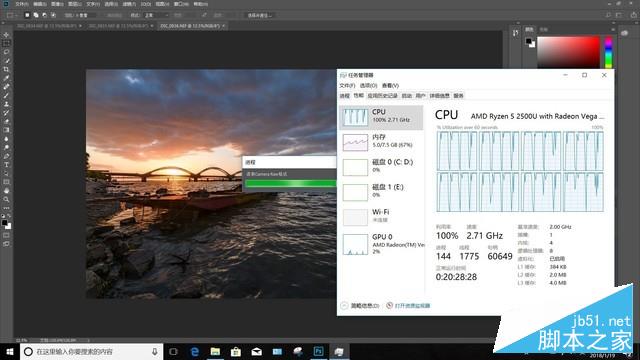Select the Rectangle shape tool

pyautogui.click(x=6, y=182)
